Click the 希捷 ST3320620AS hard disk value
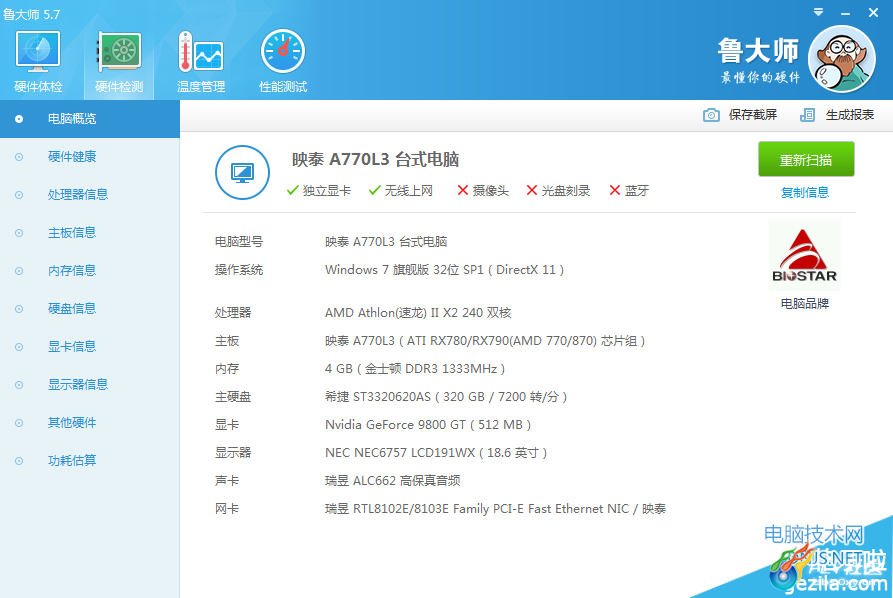893x598 pixels. [x=446, y=397]
